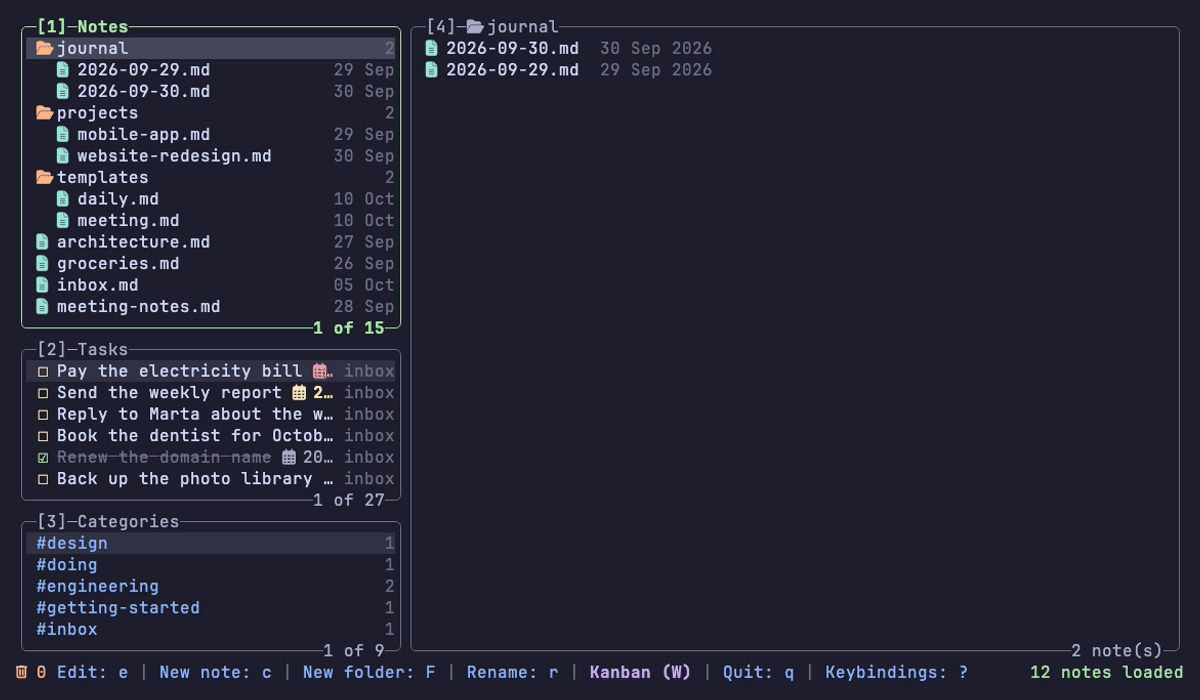
Task: Click the projects folder icon
Action: tap(44, 113)
